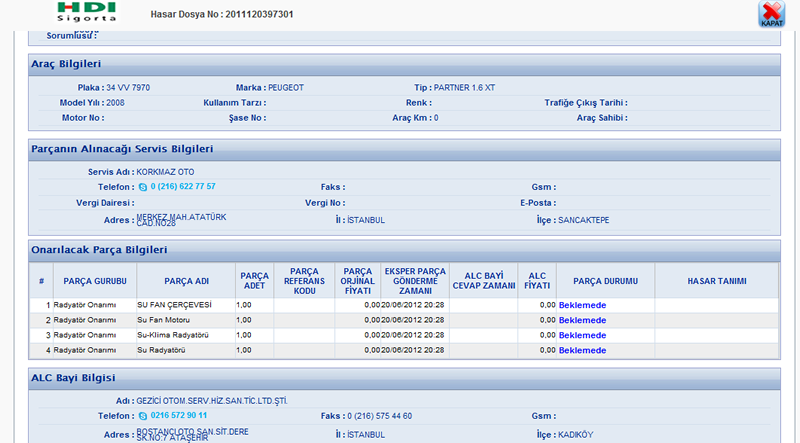
Task: Click the HASAR TANIMI column header
Action: tap(716, 281)
